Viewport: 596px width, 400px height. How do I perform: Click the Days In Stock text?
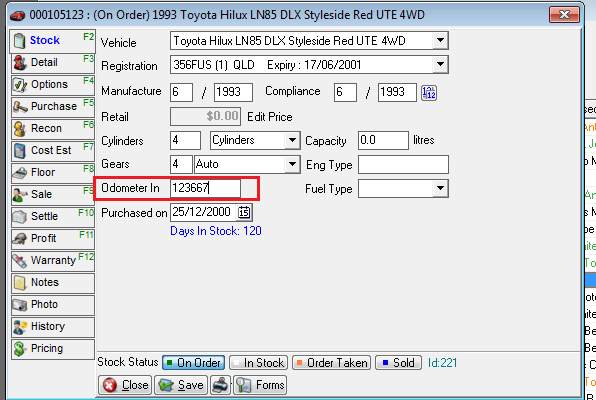point(216,231)
